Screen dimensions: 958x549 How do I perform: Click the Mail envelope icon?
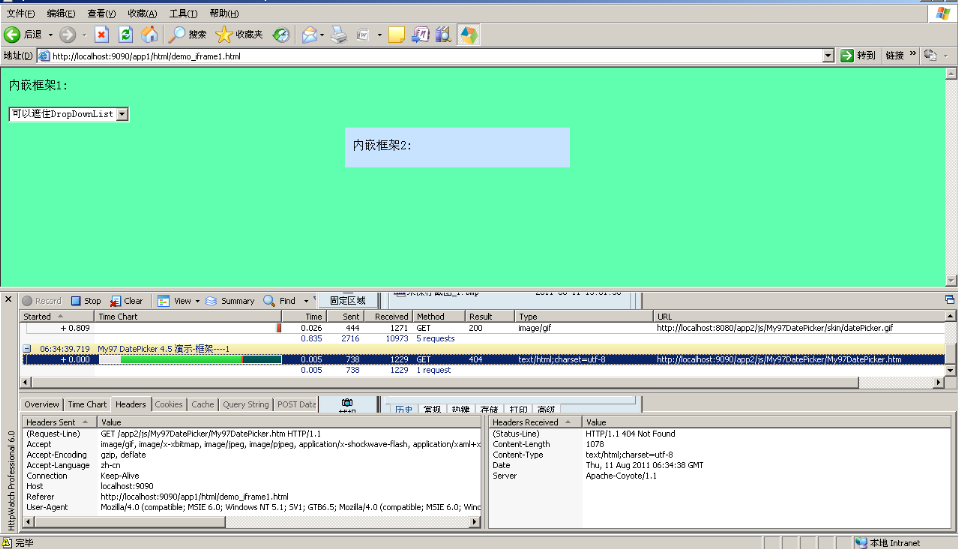coord(310,35)
